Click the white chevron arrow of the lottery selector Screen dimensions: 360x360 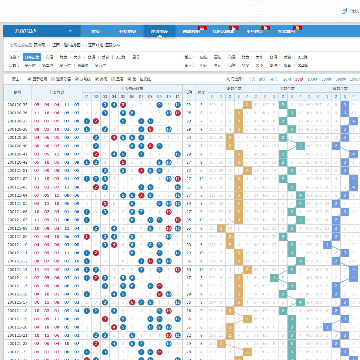[70, 31]
